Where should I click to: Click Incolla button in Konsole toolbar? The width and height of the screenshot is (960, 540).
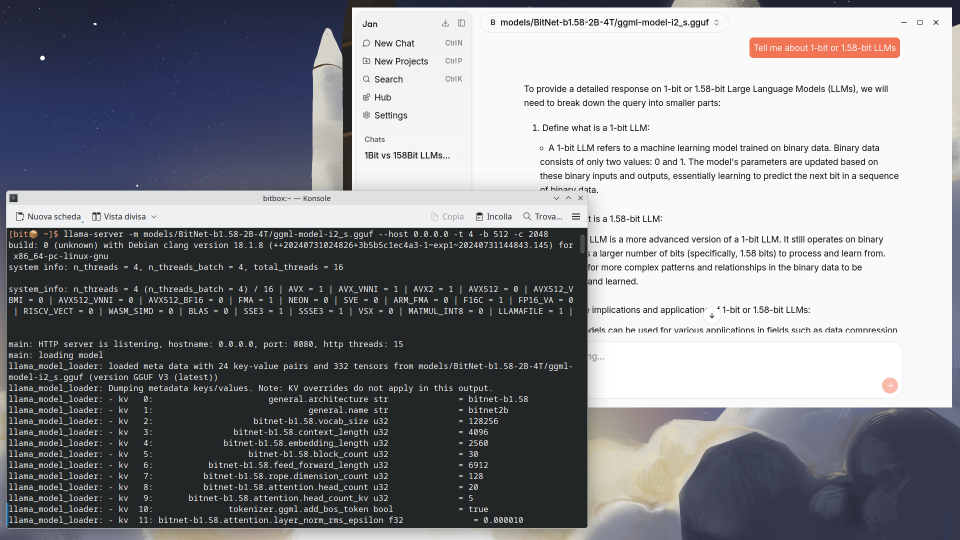[x=493, y=217]
